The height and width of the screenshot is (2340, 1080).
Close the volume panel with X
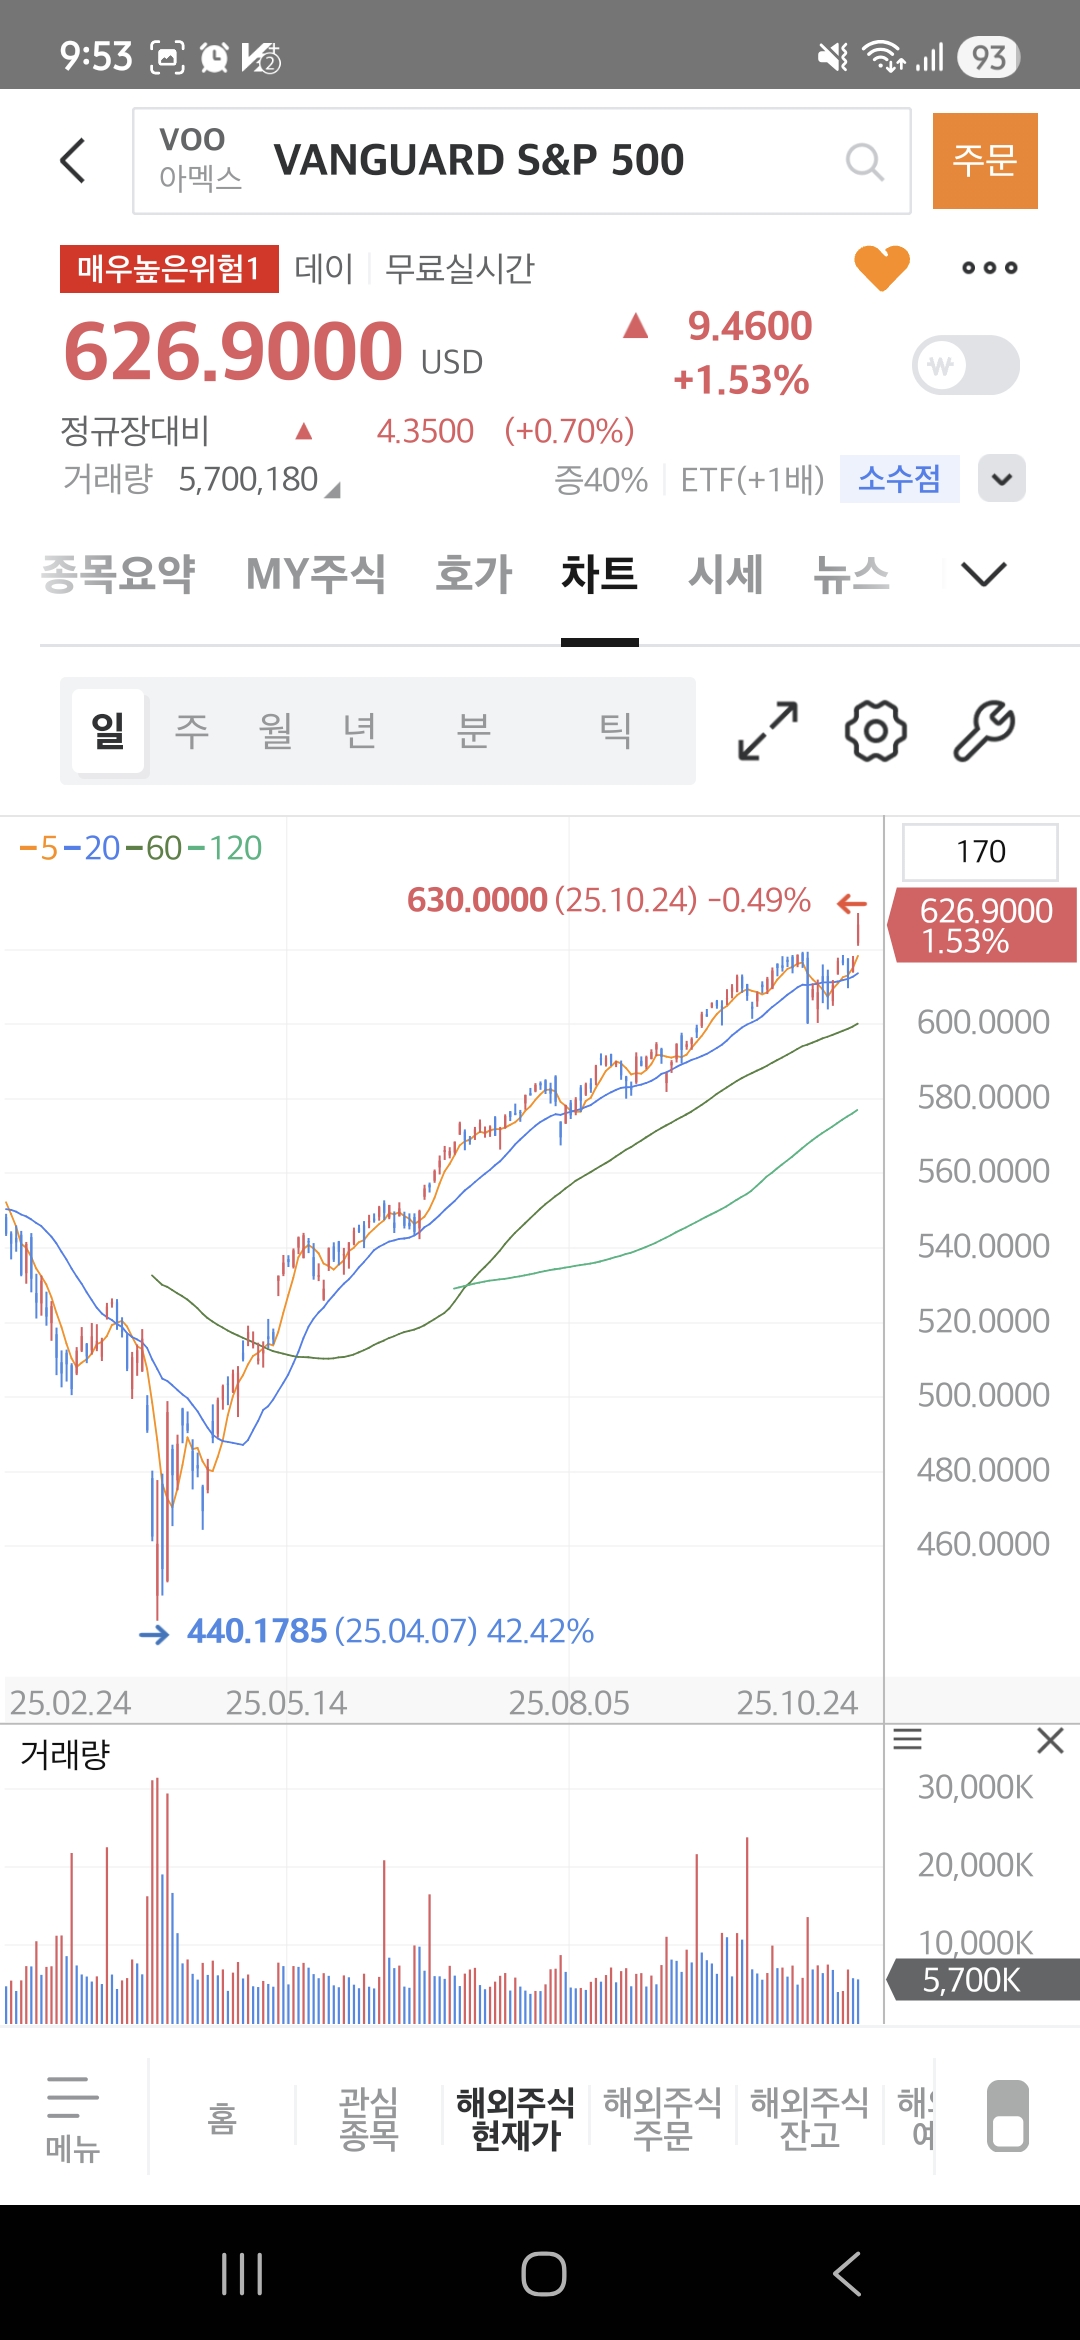coord(1050,1741)
